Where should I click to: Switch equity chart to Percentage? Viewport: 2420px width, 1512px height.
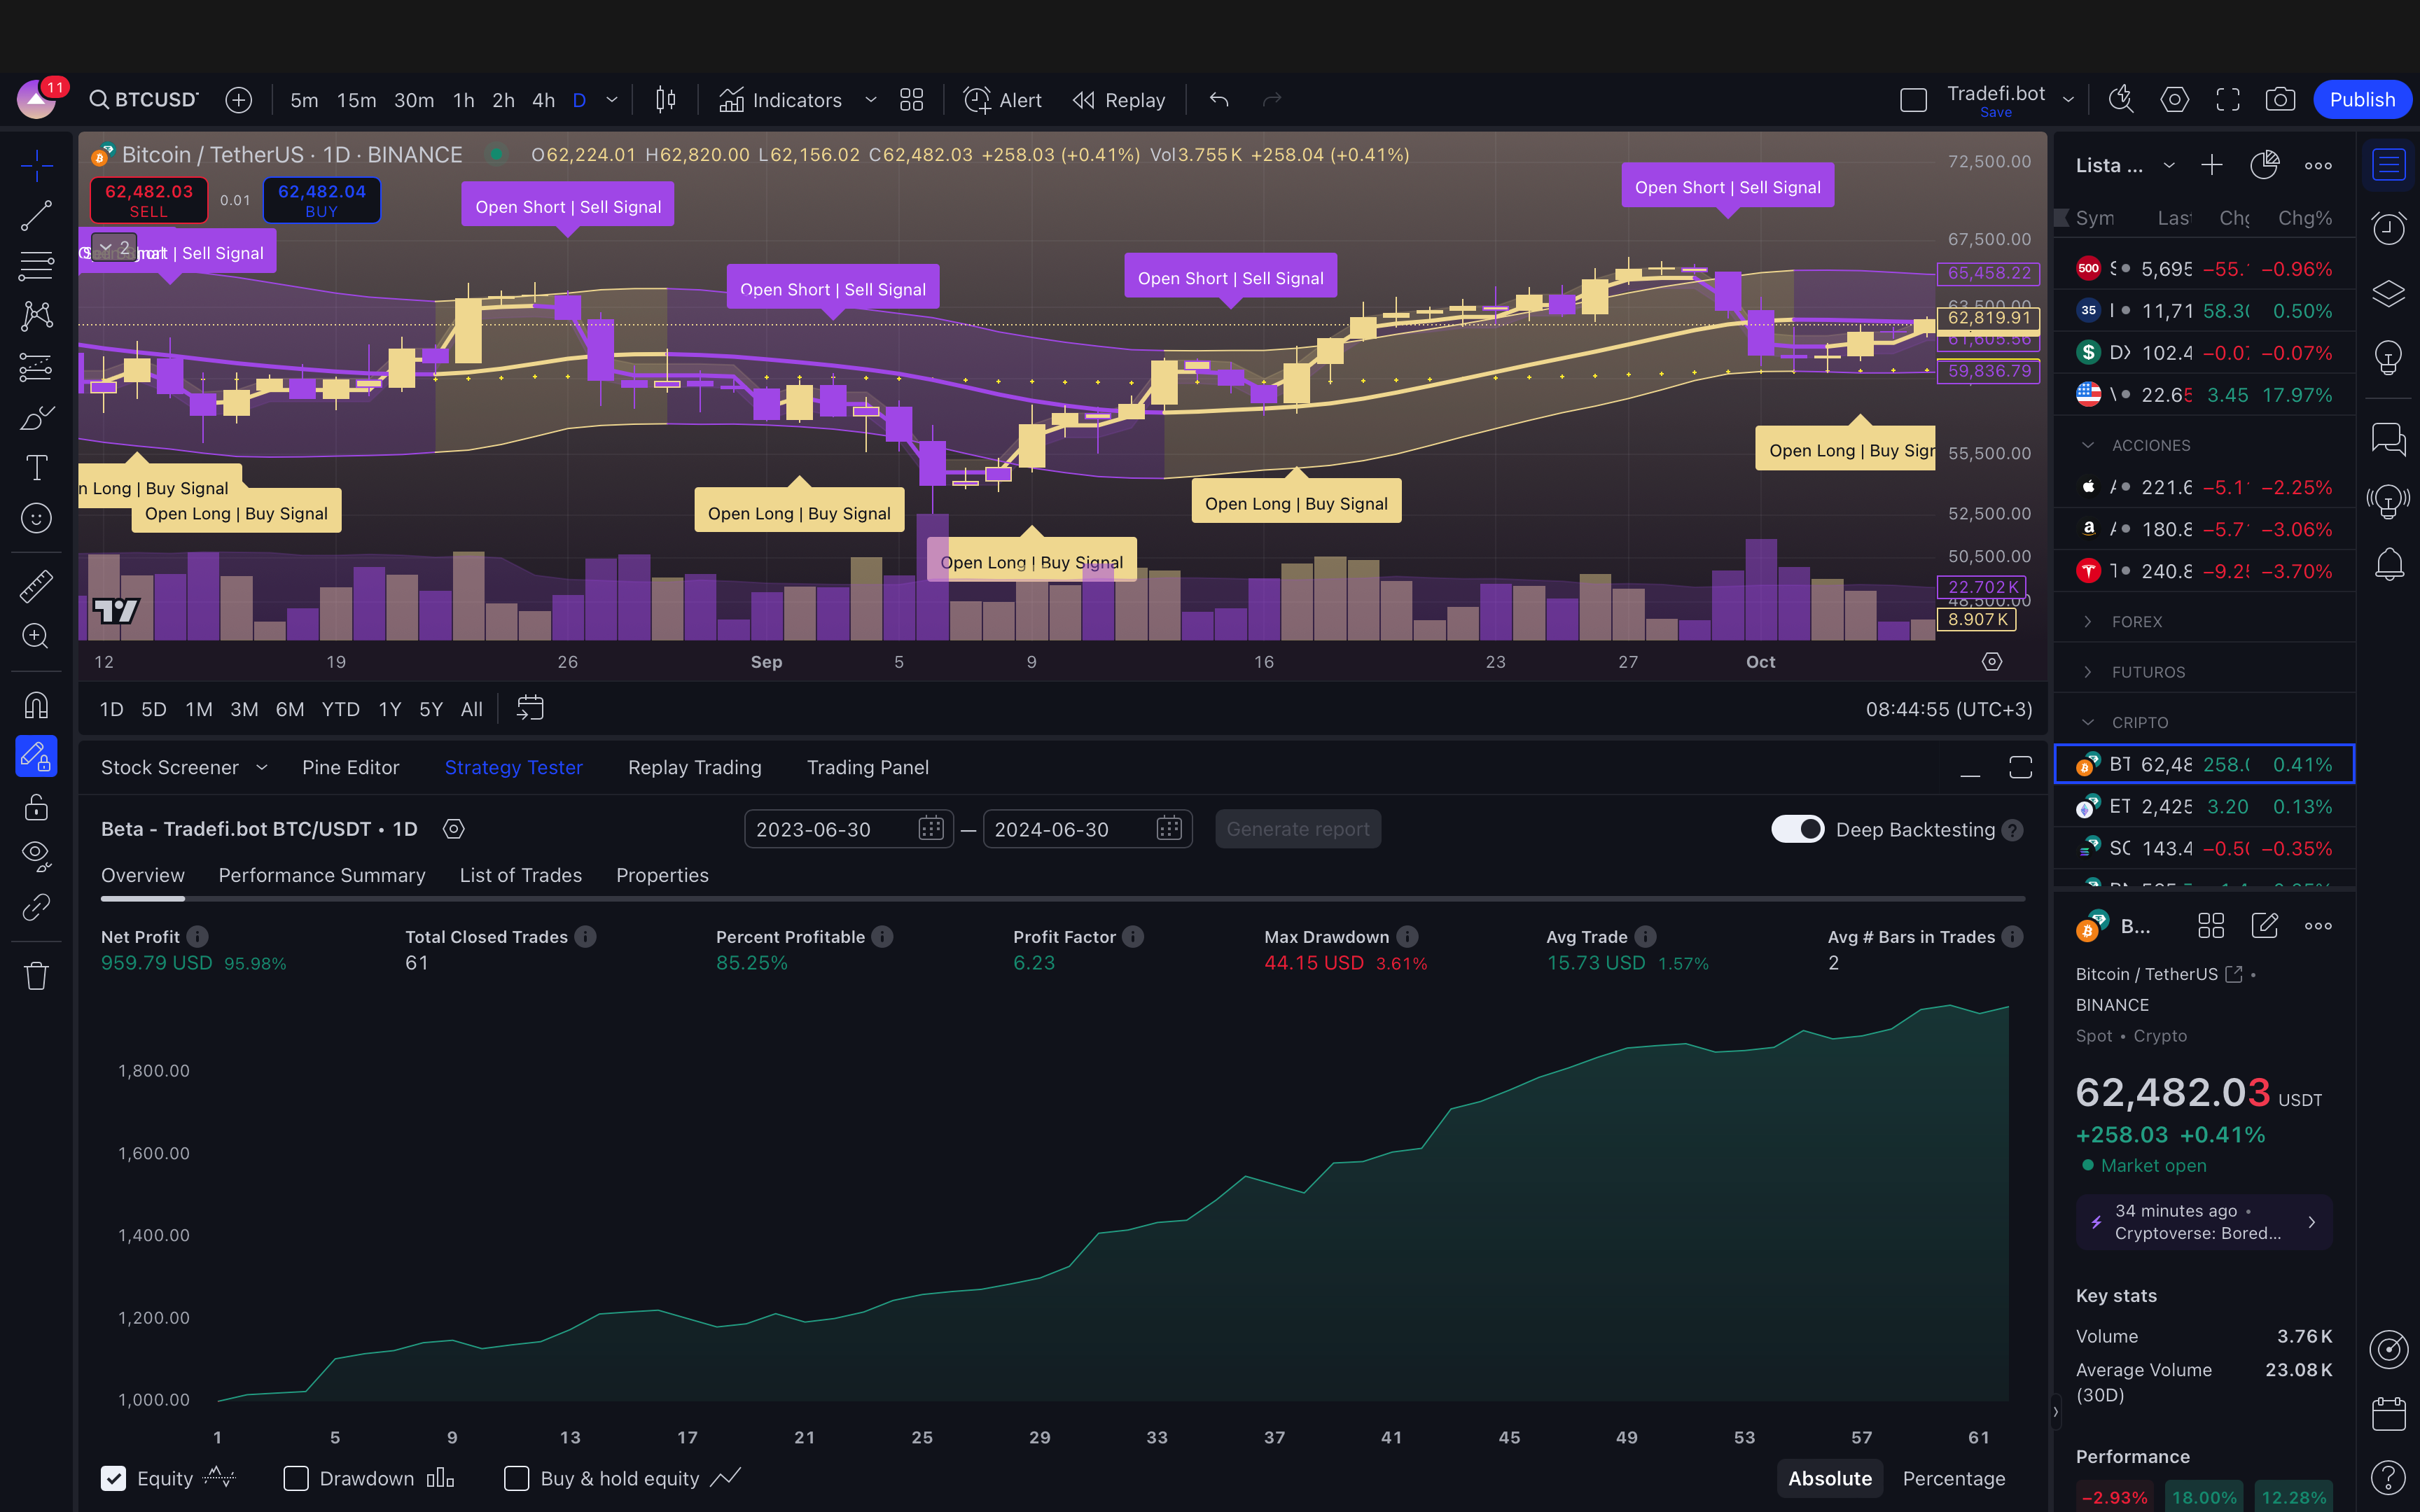tap(1953, 1478)
